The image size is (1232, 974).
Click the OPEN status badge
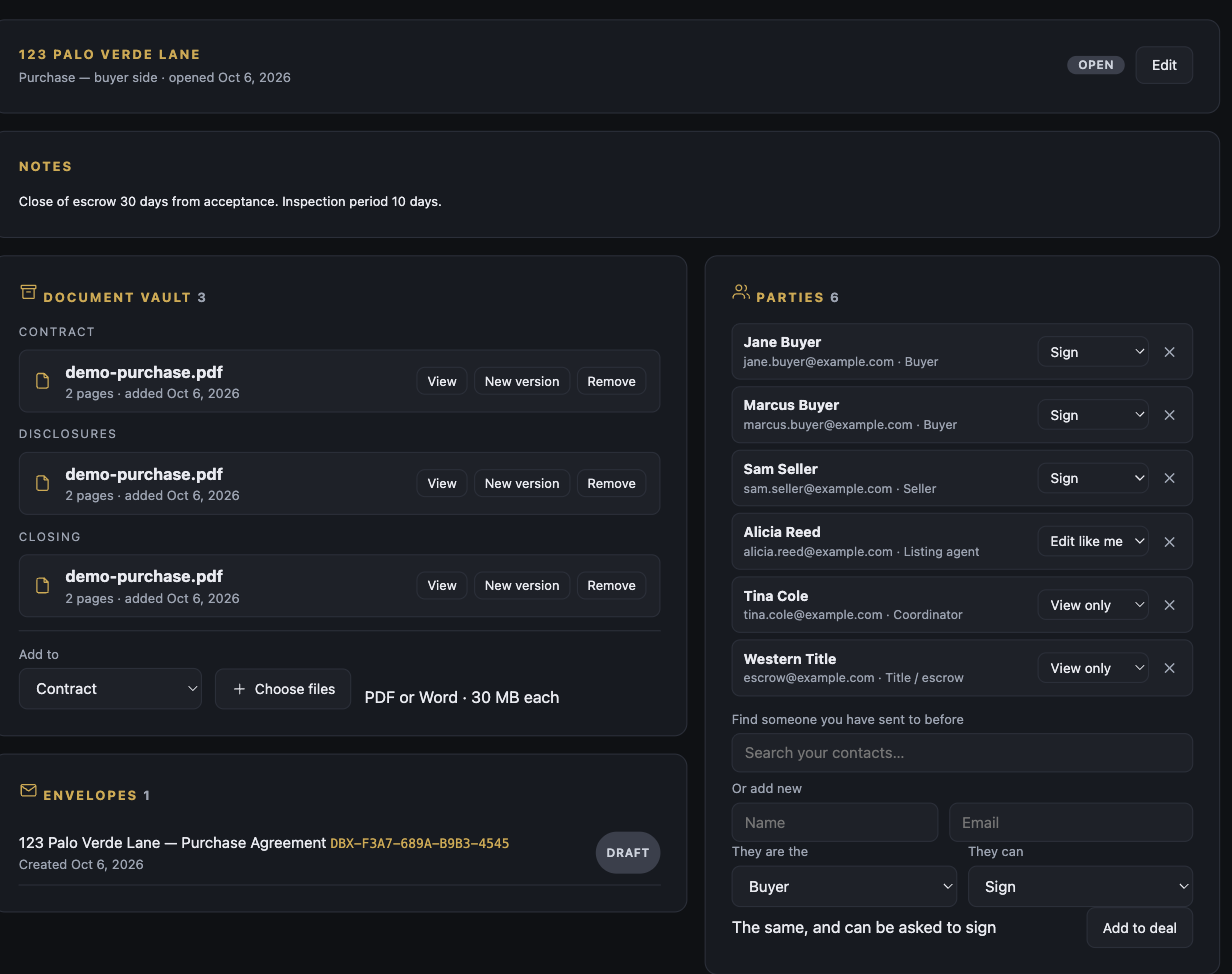coord(1096,65)
